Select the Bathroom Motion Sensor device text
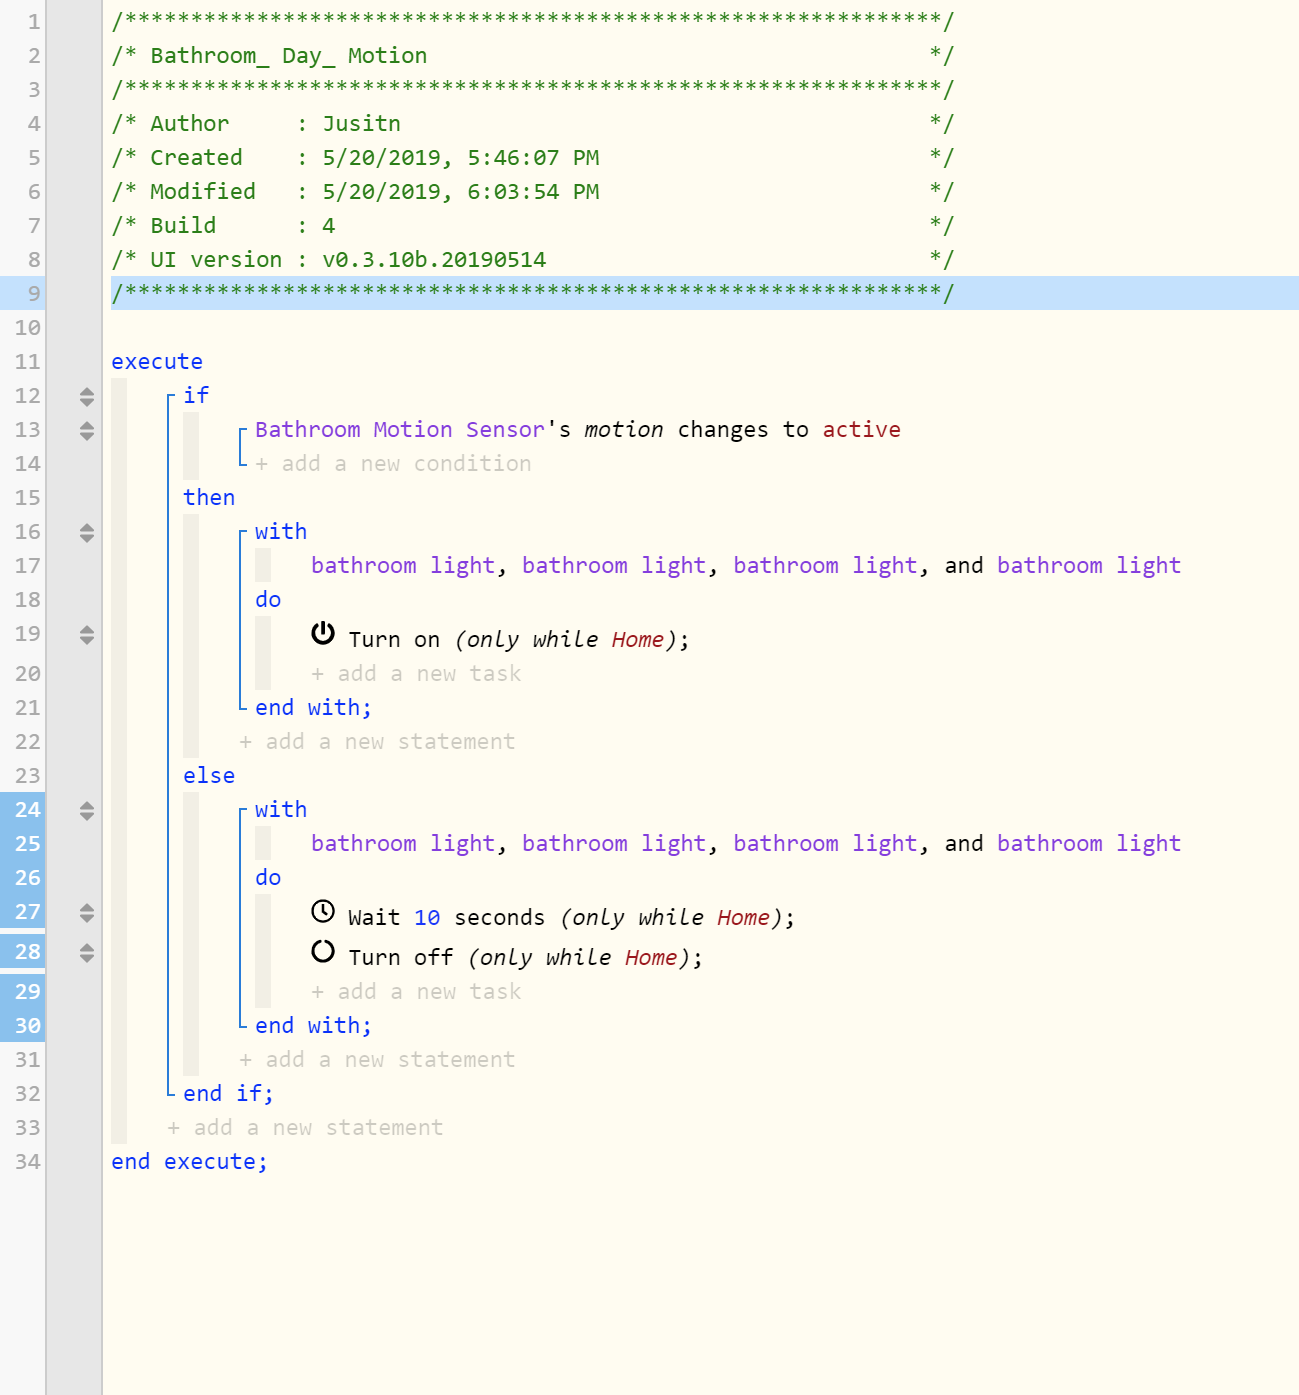1299x1395 pixels. click(400, 429)
